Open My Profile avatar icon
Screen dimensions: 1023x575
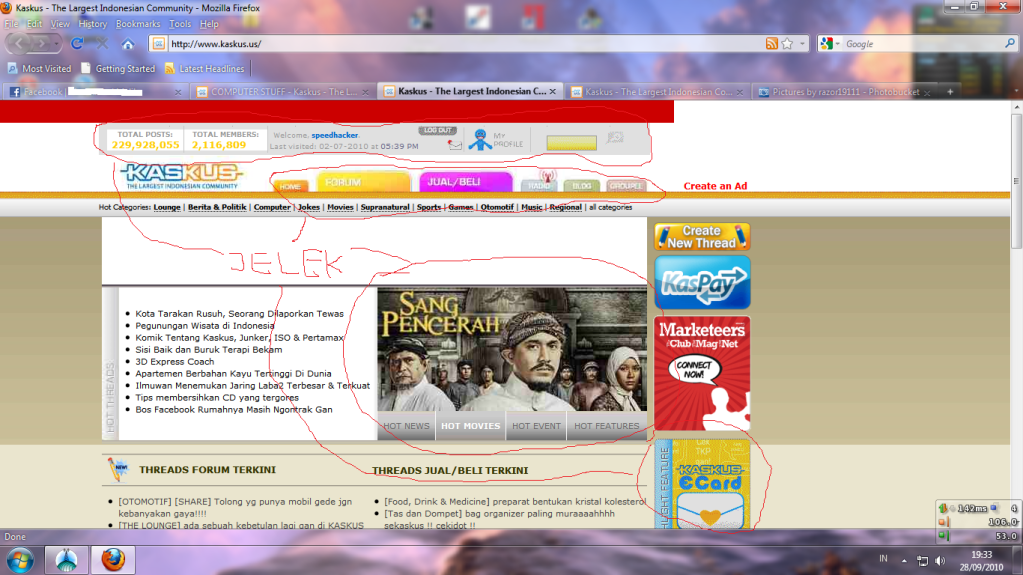point(481,140)
